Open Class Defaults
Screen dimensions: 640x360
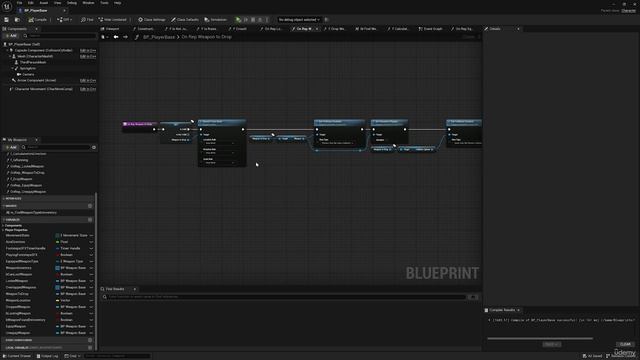[x=185, y=20]
